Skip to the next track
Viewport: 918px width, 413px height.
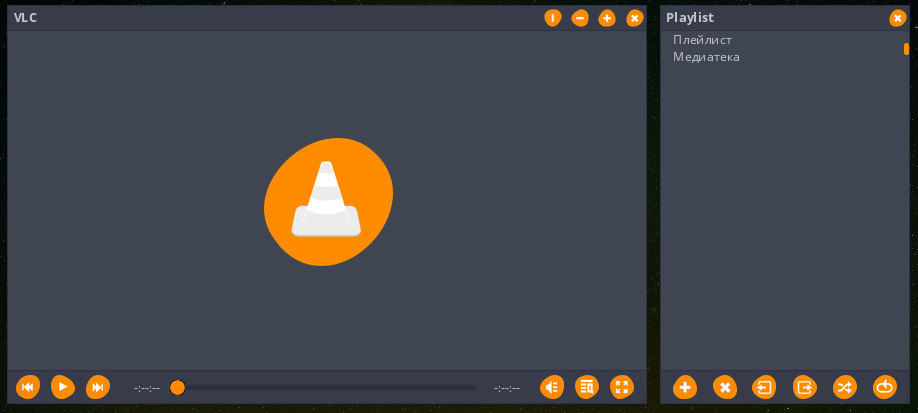click(x=98, y=387)
